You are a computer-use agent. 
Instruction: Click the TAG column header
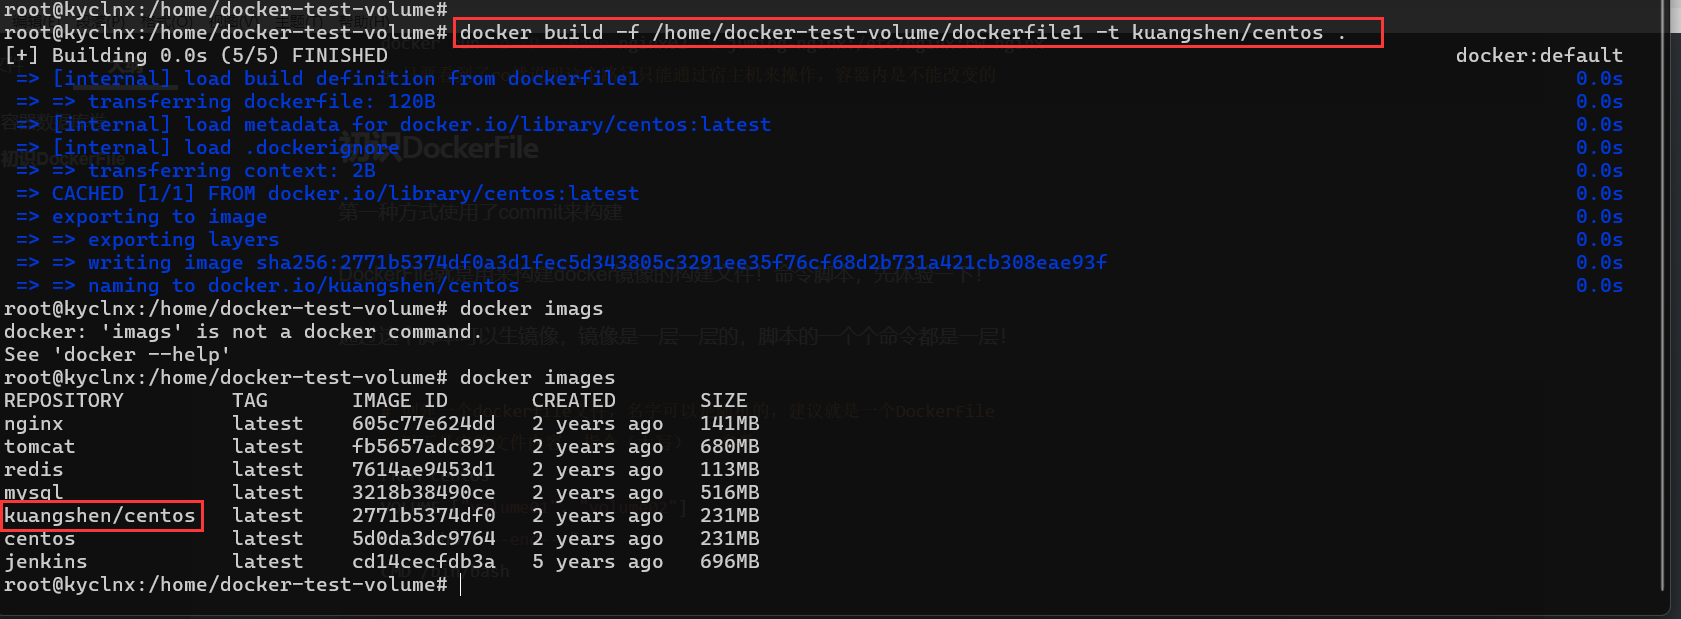pos(249,401)
